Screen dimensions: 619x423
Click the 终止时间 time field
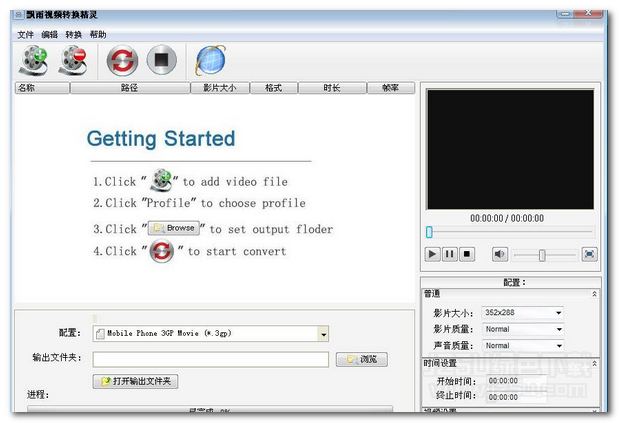(516, 397)
